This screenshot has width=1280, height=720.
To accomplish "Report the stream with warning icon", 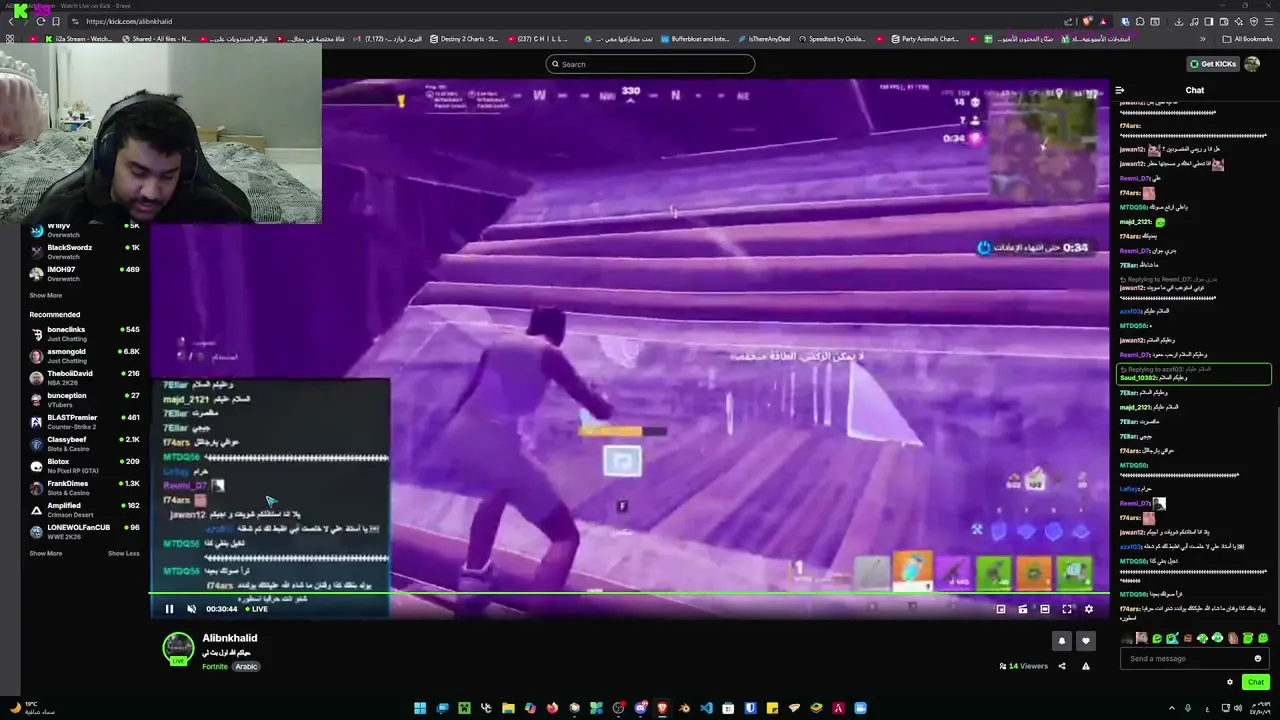I will pyautogui.click(x=1086, y=666).
